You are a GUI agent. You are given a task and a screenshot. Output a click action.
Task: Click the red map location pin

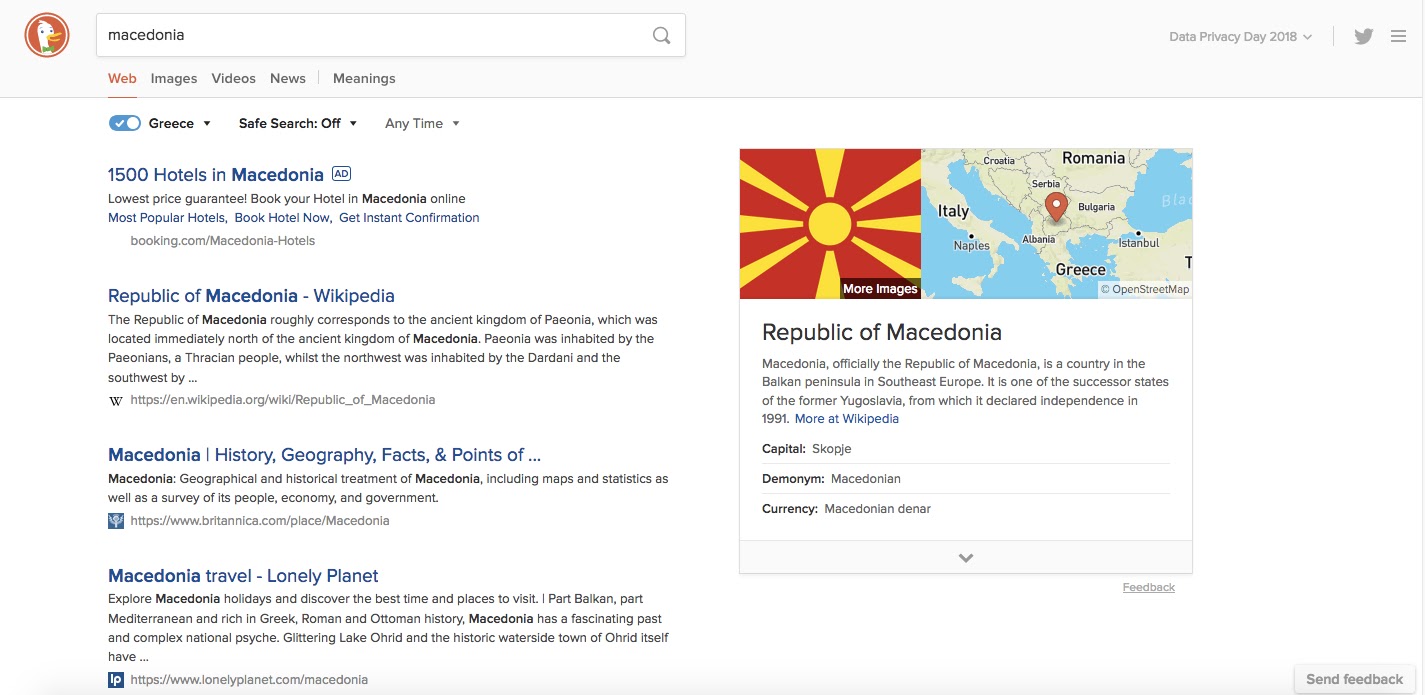click(1056, 208)
